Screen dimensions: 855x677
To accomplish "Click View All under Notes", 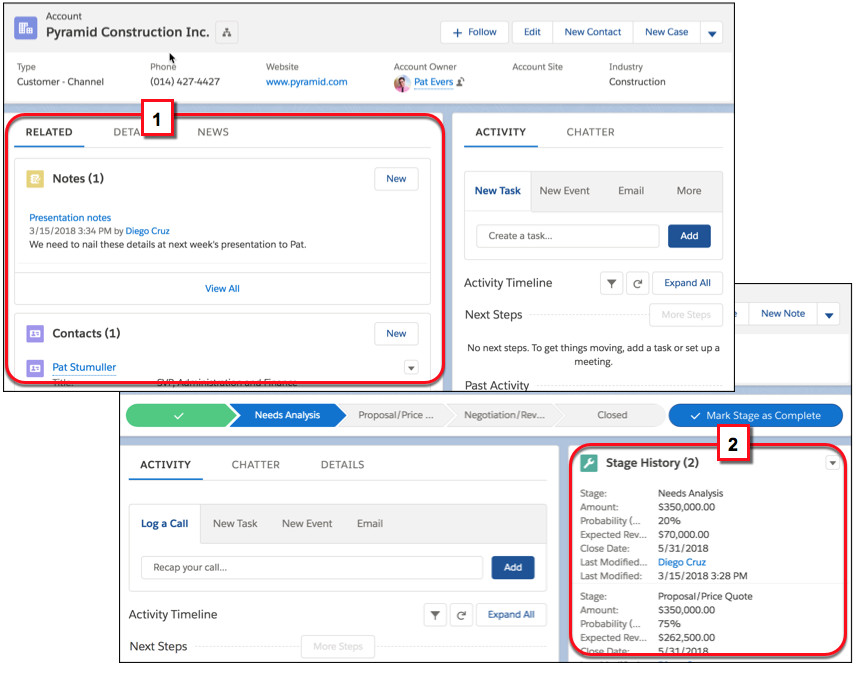I will 222,289.
